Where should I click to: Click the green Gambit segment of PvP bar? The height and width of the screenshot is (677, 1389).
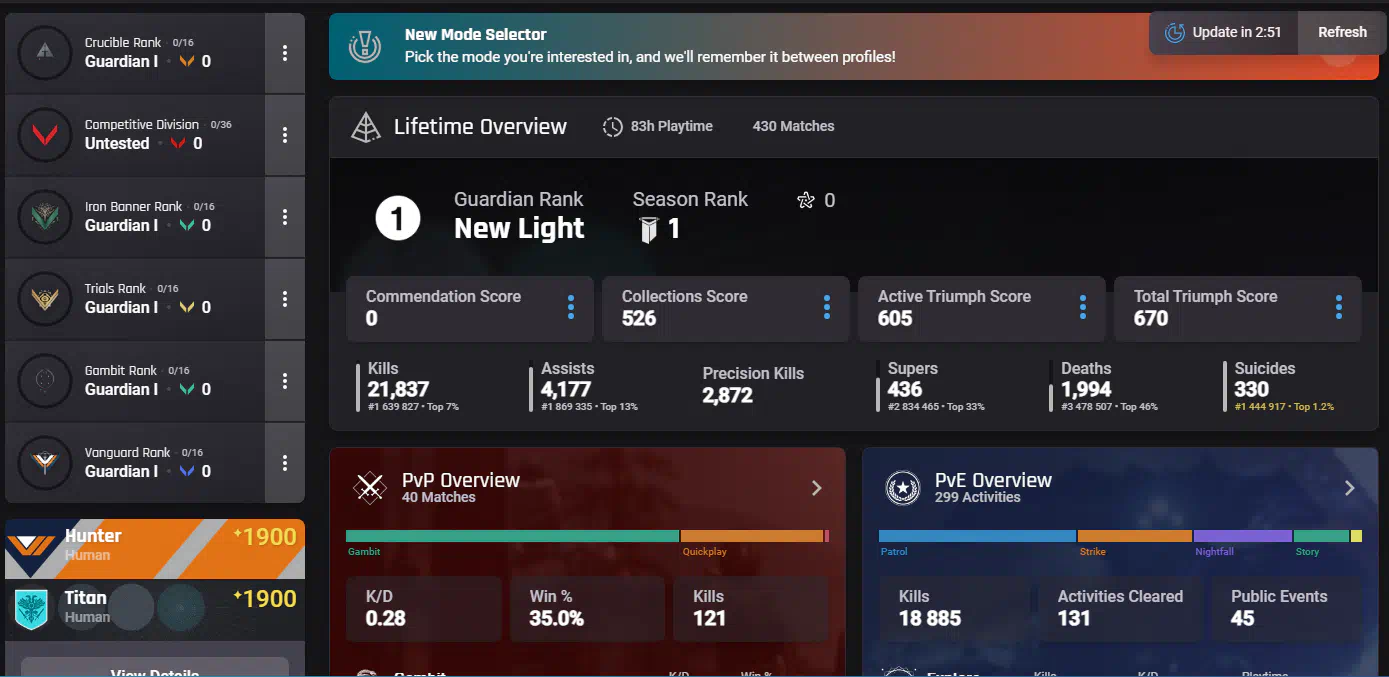pos(512,536)
